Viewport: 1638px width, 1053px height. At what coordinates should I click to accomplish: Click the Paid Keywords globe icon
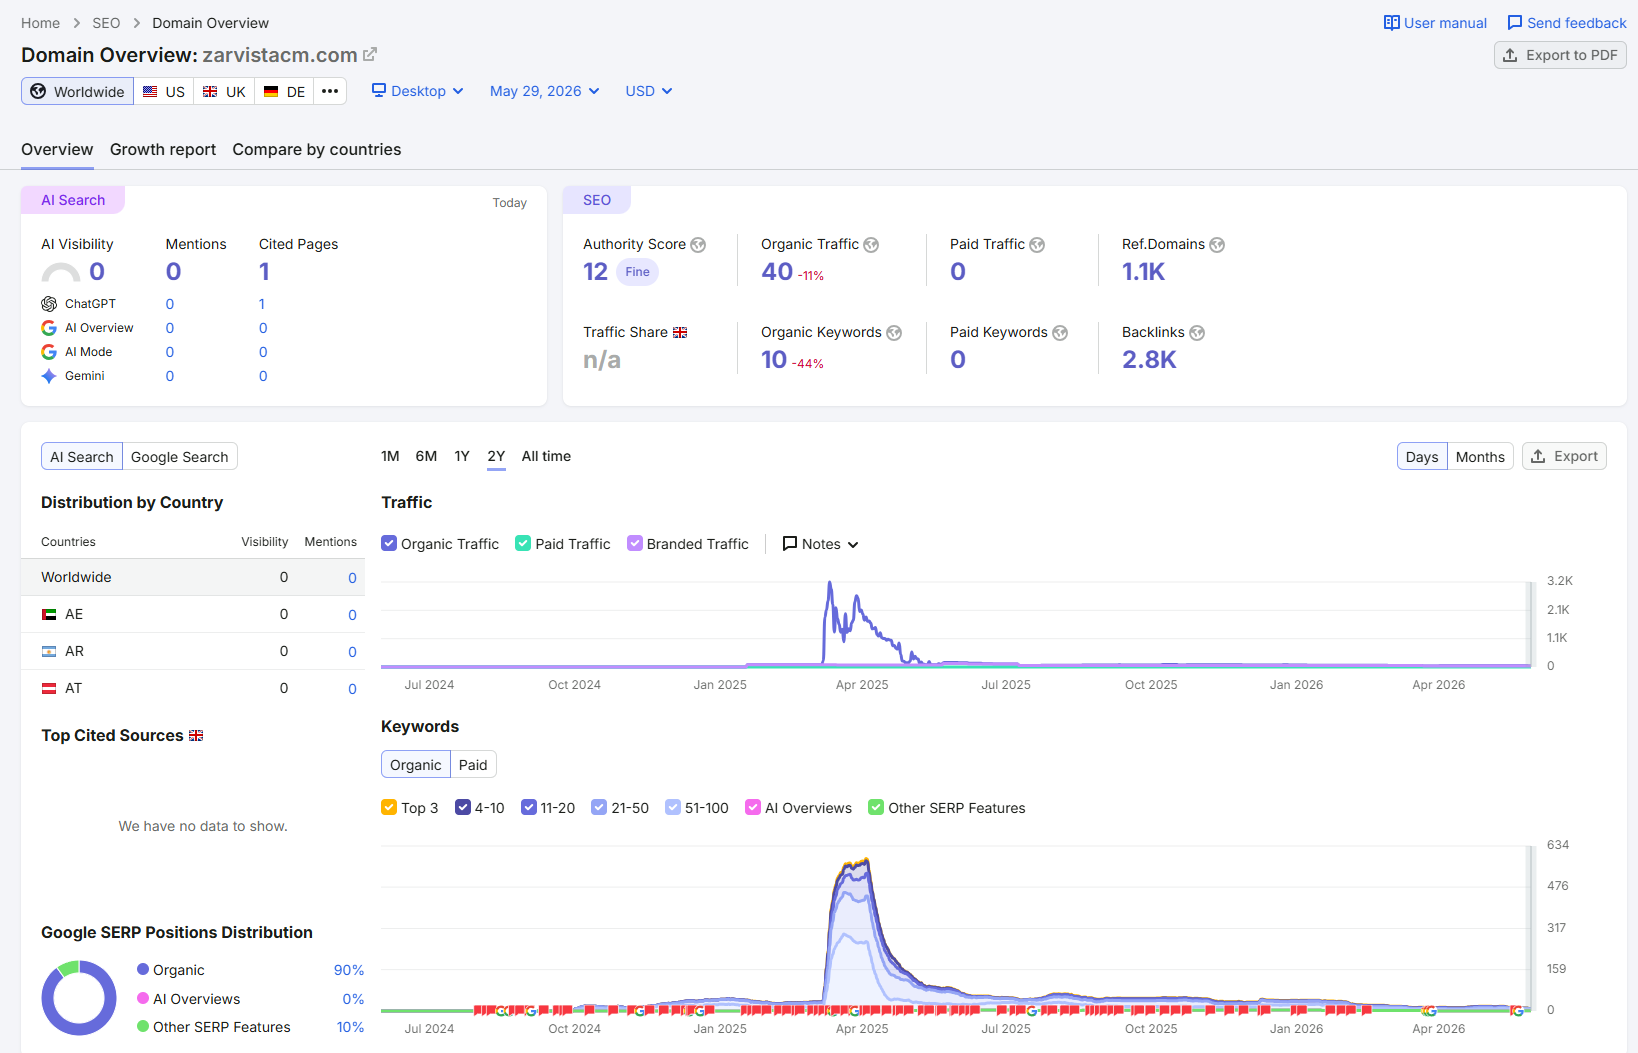tap(1060, 333)
